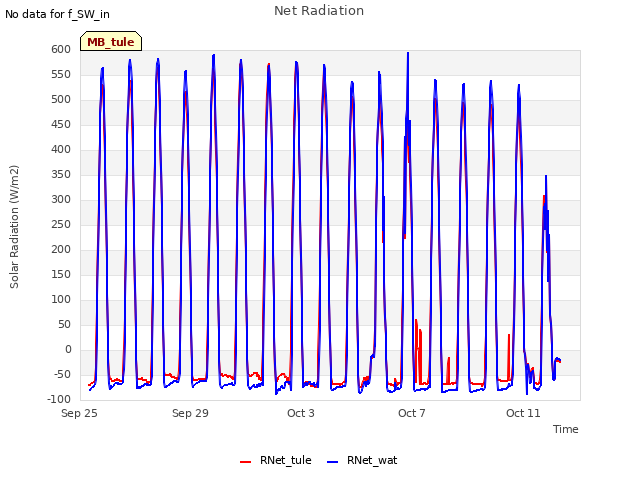This screenshot has width=640, height=480.
Task: Click the -100 y-axis tick label
Action: point(59,399)
